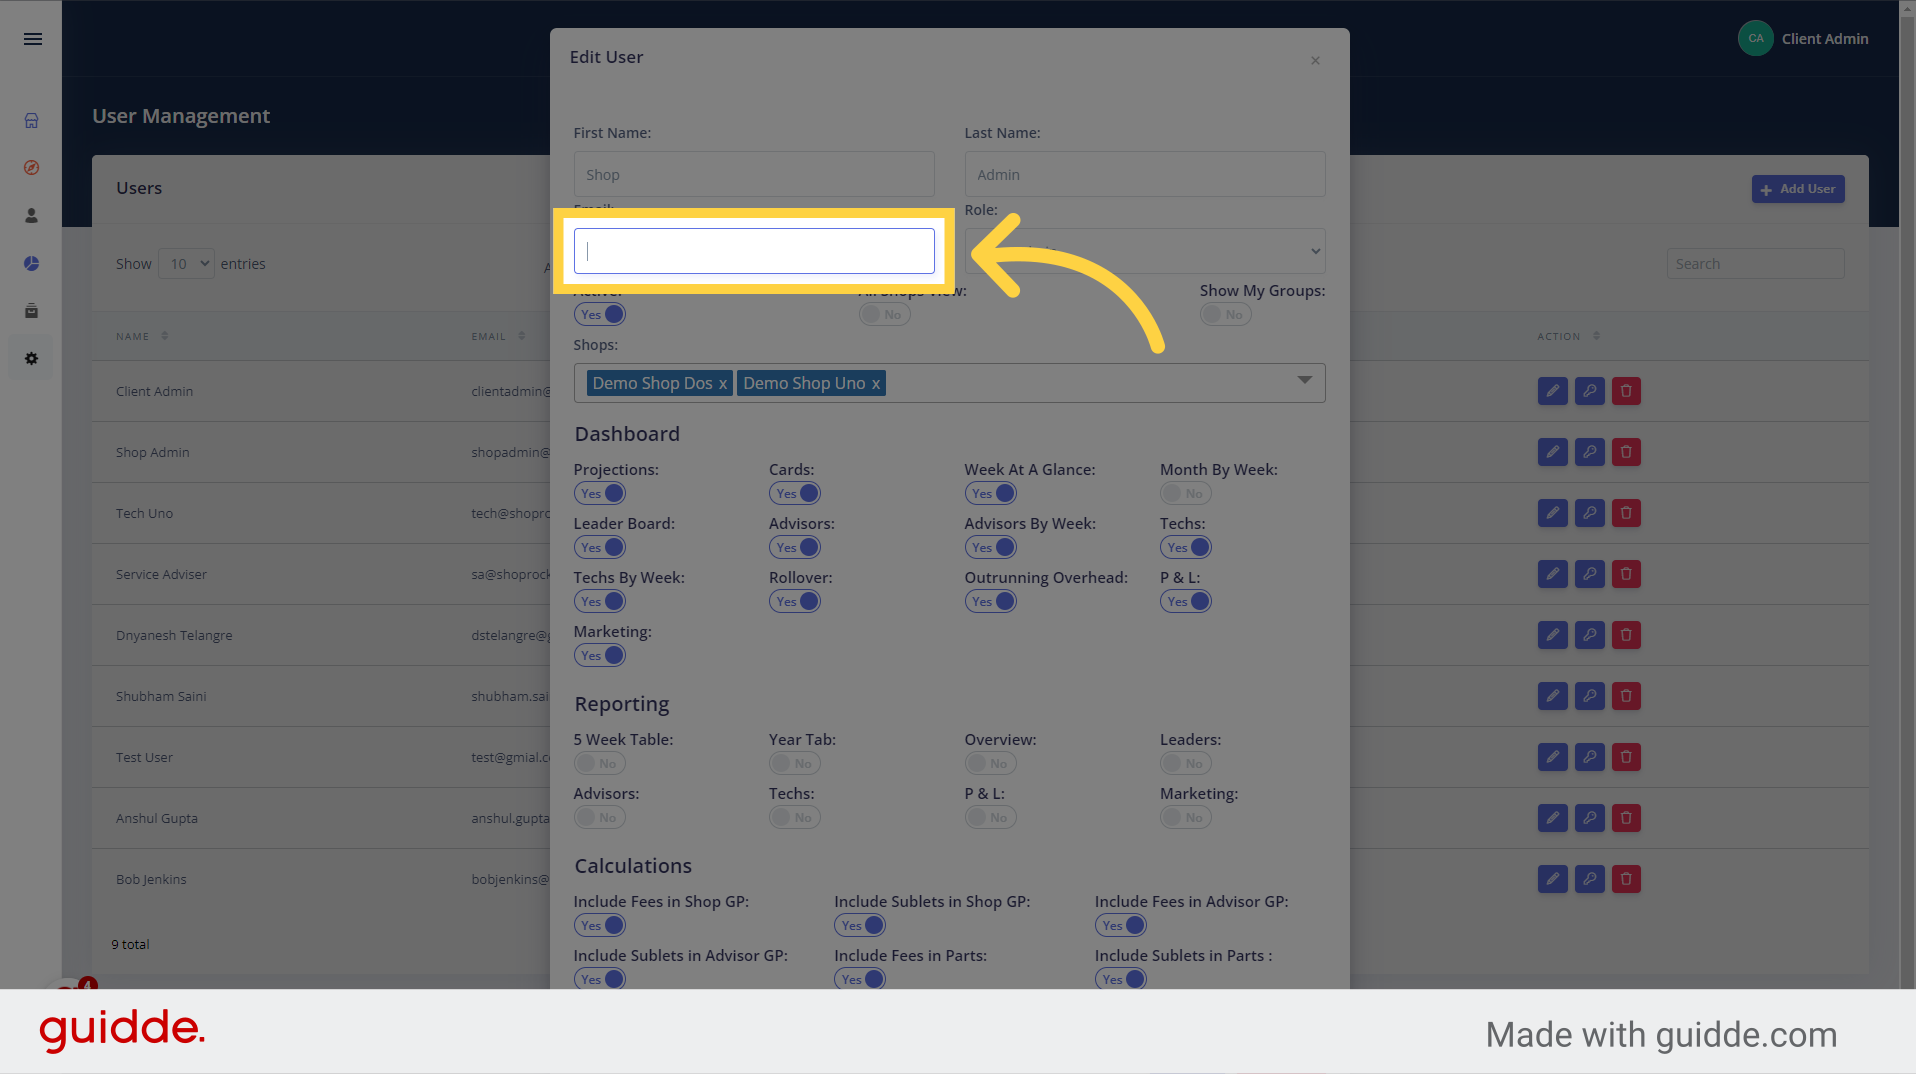Screen dimensions: 1916x1074
Task: Toggle Reporting 5 Week Table switch
Action: tap(600, 763)
